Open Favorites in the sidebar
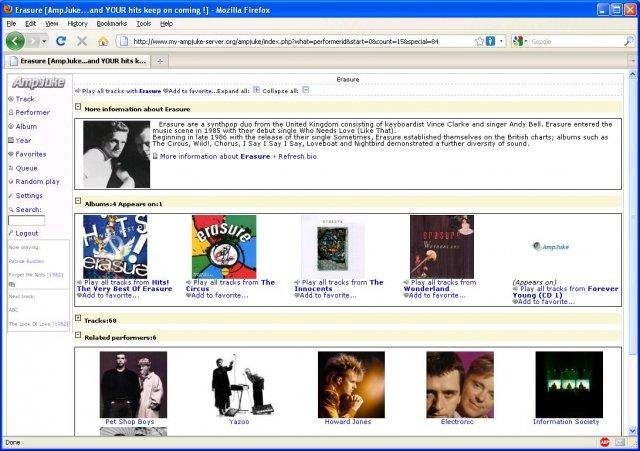 click(x=31, y=154)
